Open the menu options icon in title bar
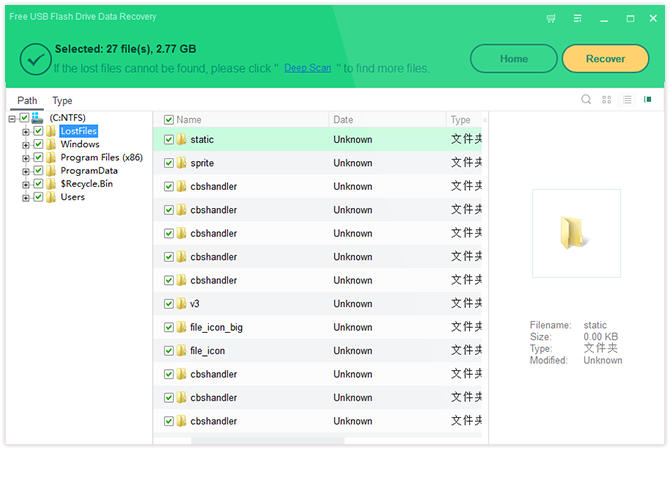The height and width of the screenshot is (480, 670). pyautogui.click(x=578, y=18)
